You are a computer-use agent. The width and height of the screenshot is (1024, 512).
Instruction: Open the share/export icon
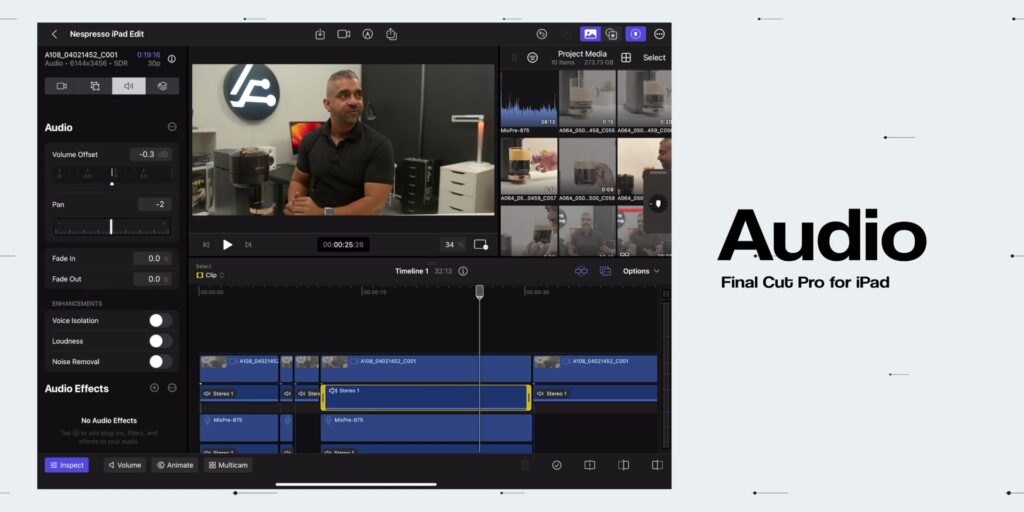tap(391, 34)
